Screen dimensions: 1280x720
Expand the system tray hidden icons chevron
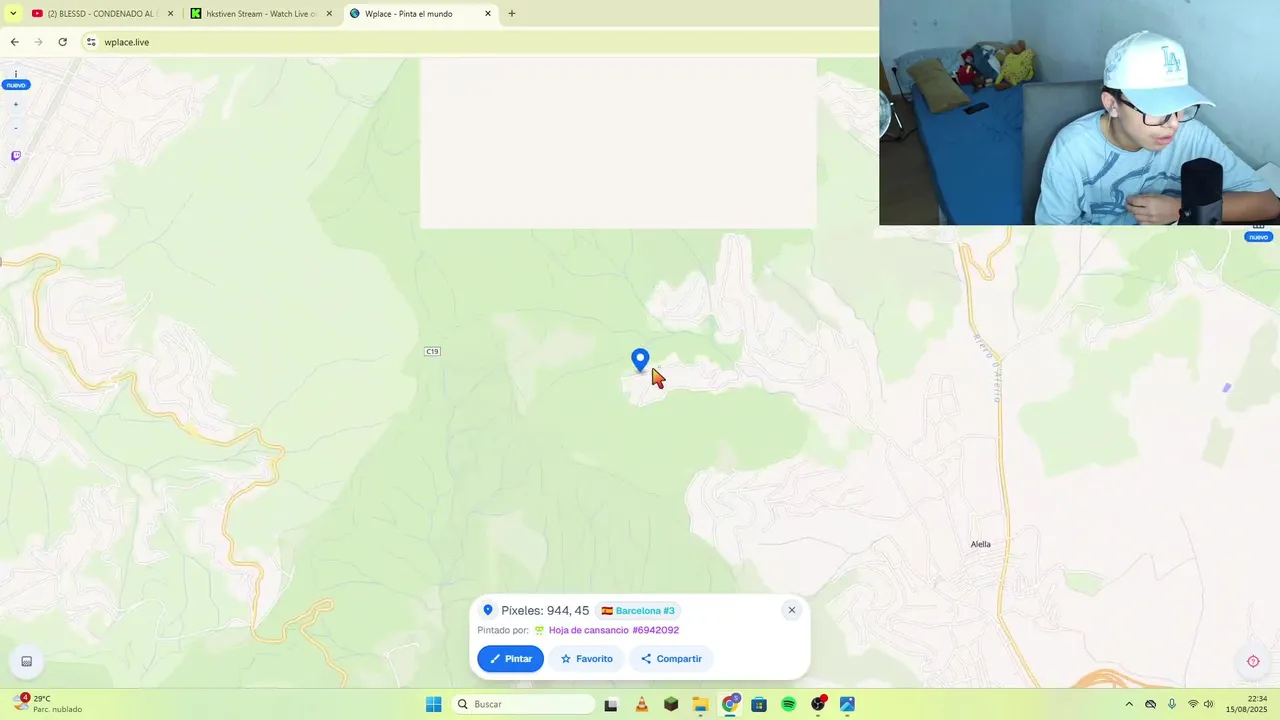point(1129,704)
